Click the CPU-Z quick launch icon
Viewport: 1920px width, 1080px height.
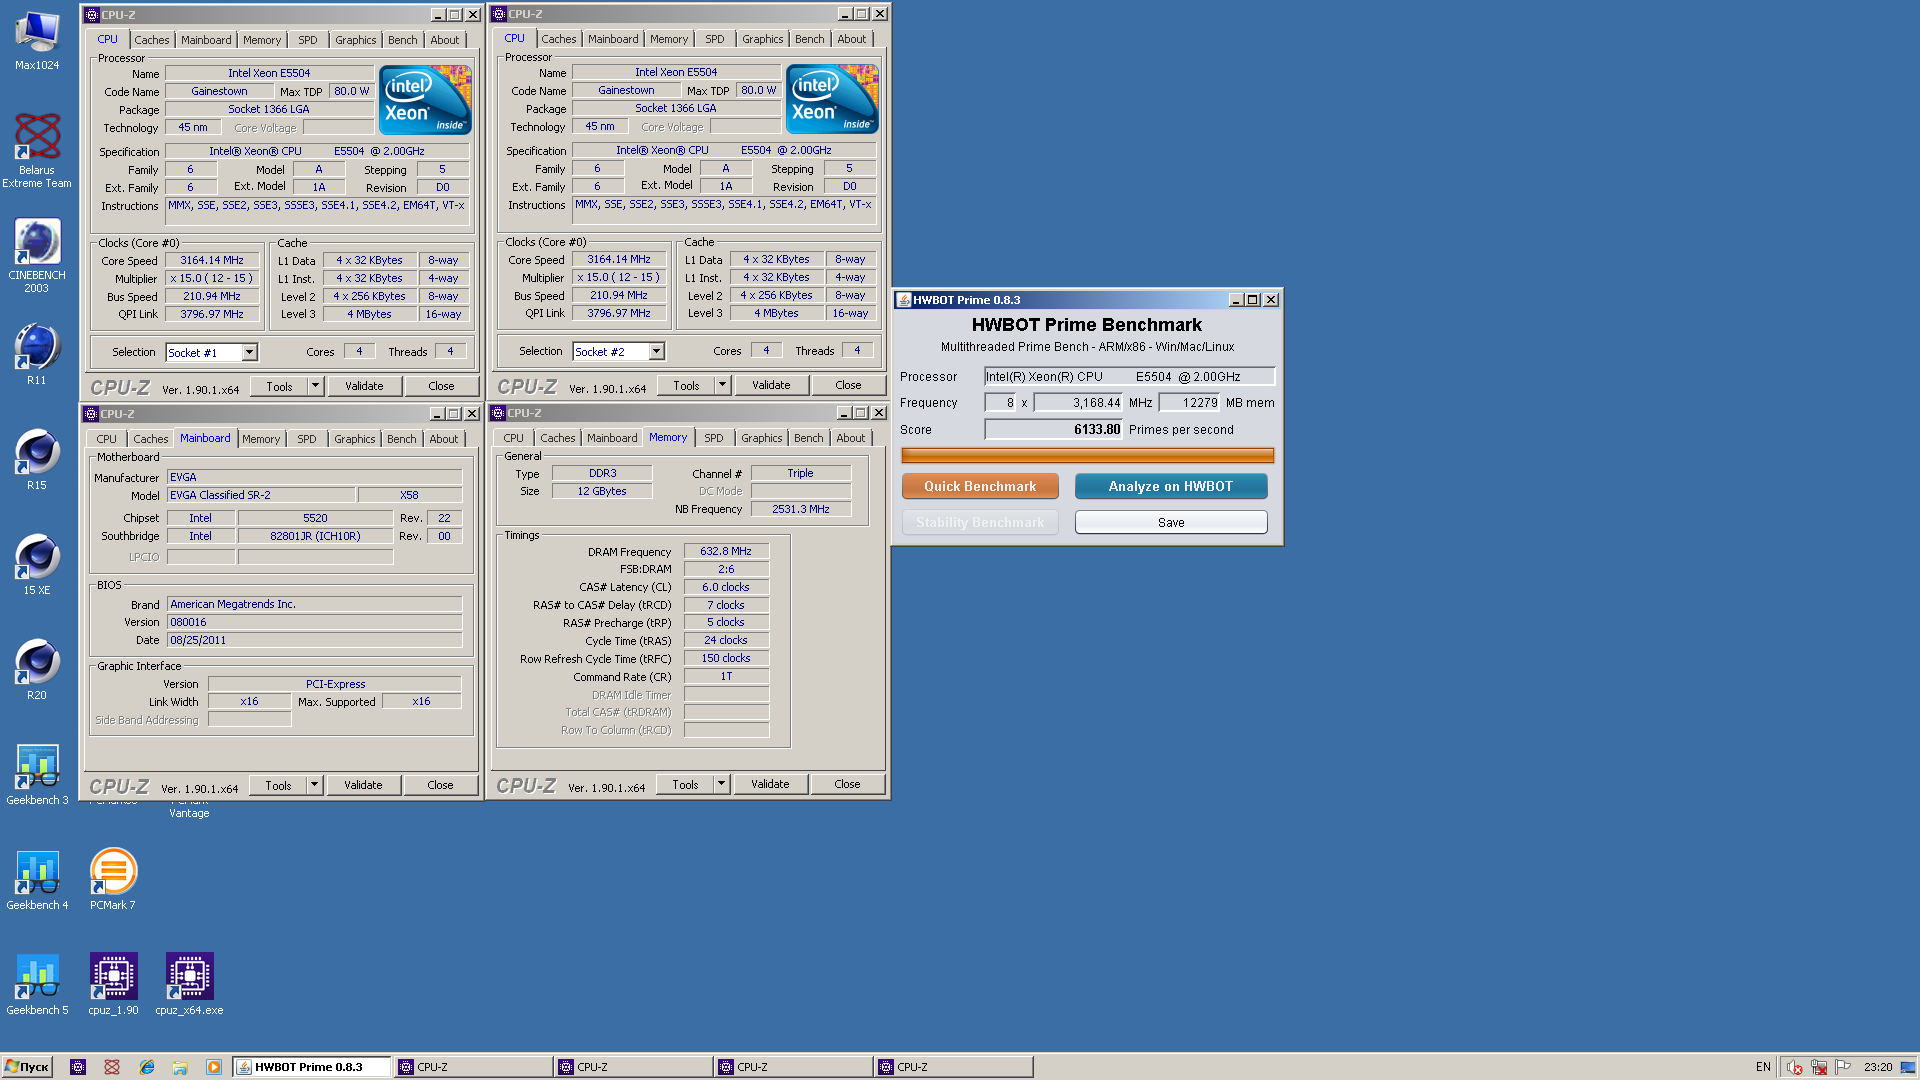tap(78, 1067)
